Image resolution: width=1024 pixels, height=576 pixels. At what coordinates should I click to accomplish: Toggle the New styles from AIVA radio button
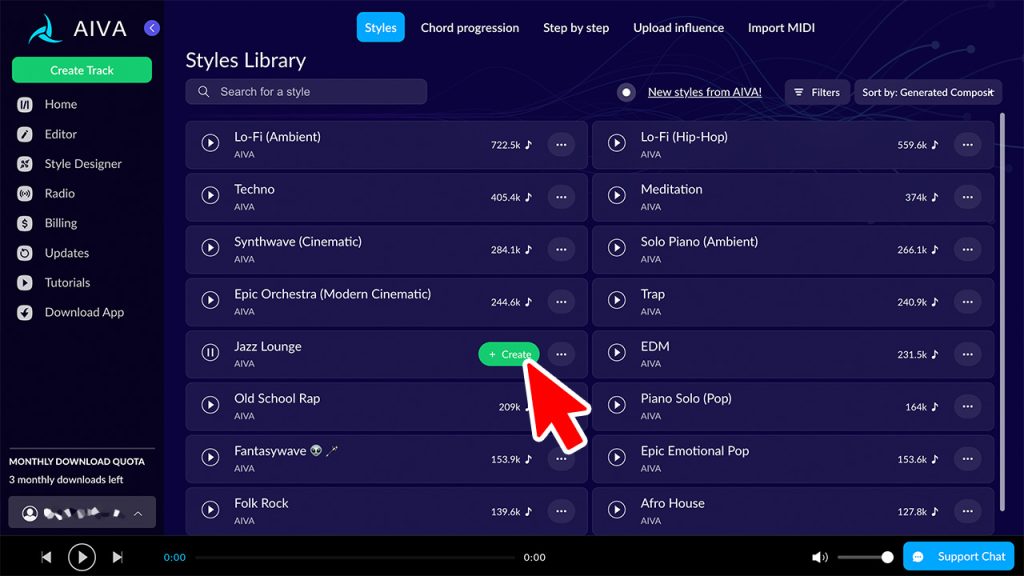tap(626, 93)
